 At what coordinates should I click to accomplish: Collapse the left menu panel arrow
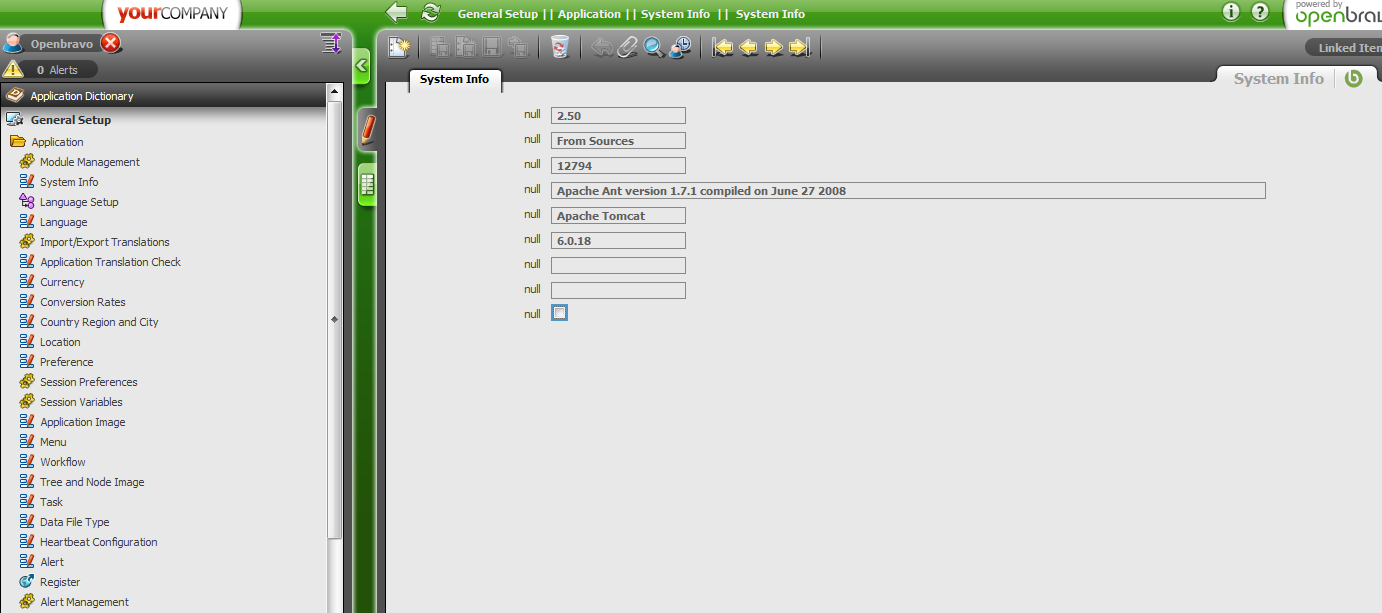pos(362,67)
